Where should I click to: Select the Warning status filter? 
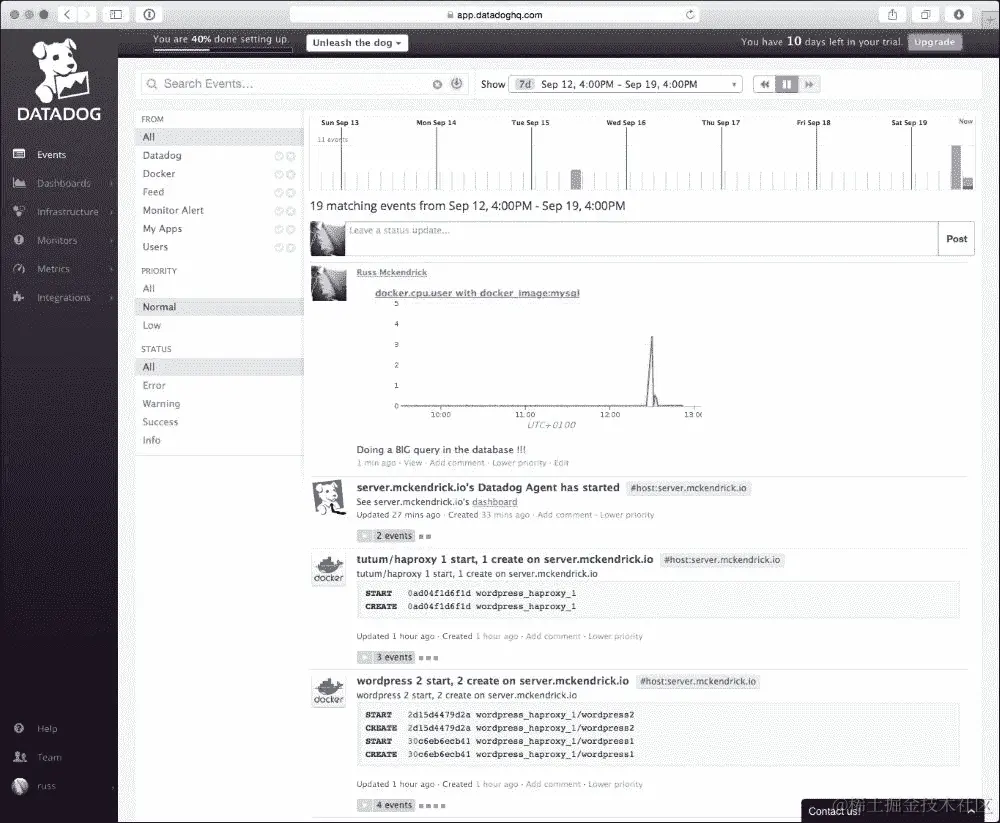coord(161,404)
